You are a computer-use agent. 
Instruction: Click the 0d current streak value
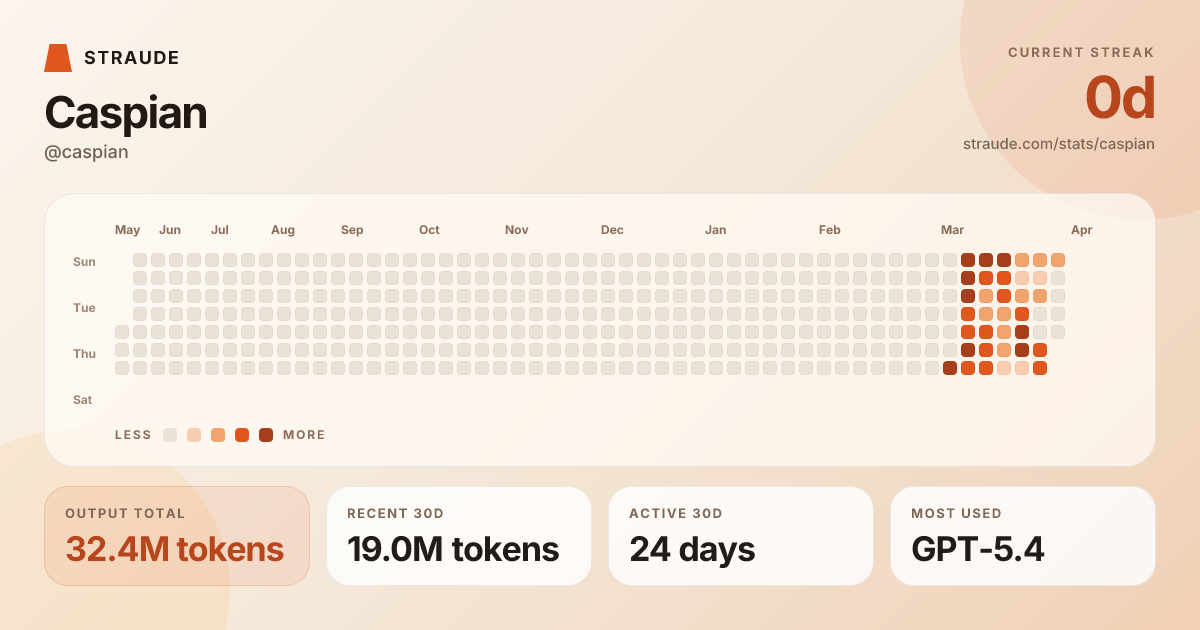[1119, 99]
